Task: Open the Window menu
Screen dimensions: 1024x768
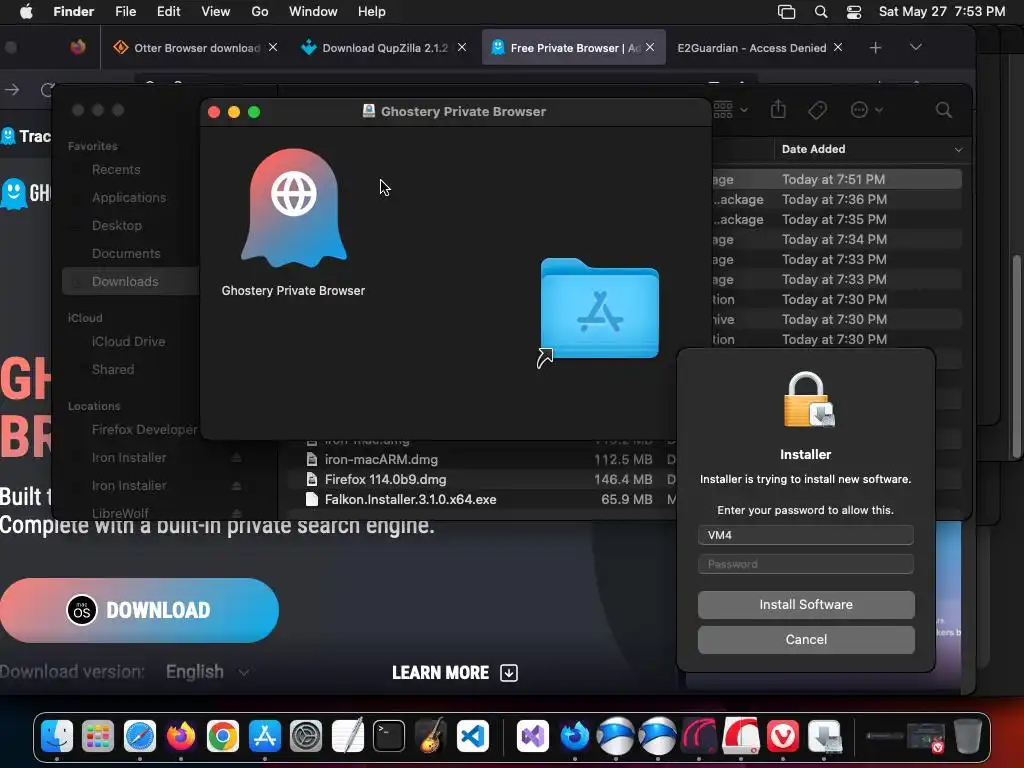Action: click(313, 12)
